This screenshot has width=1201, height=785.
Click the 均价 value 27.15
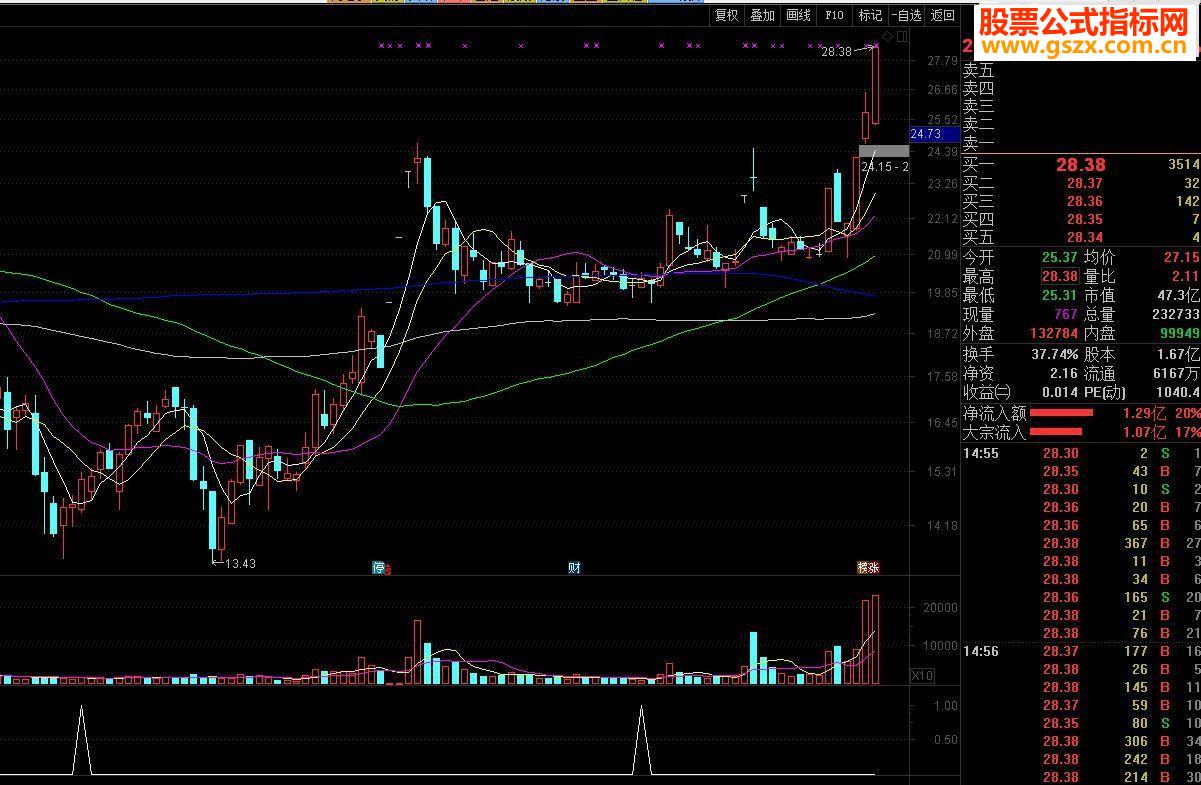[x=1181, y=257]
